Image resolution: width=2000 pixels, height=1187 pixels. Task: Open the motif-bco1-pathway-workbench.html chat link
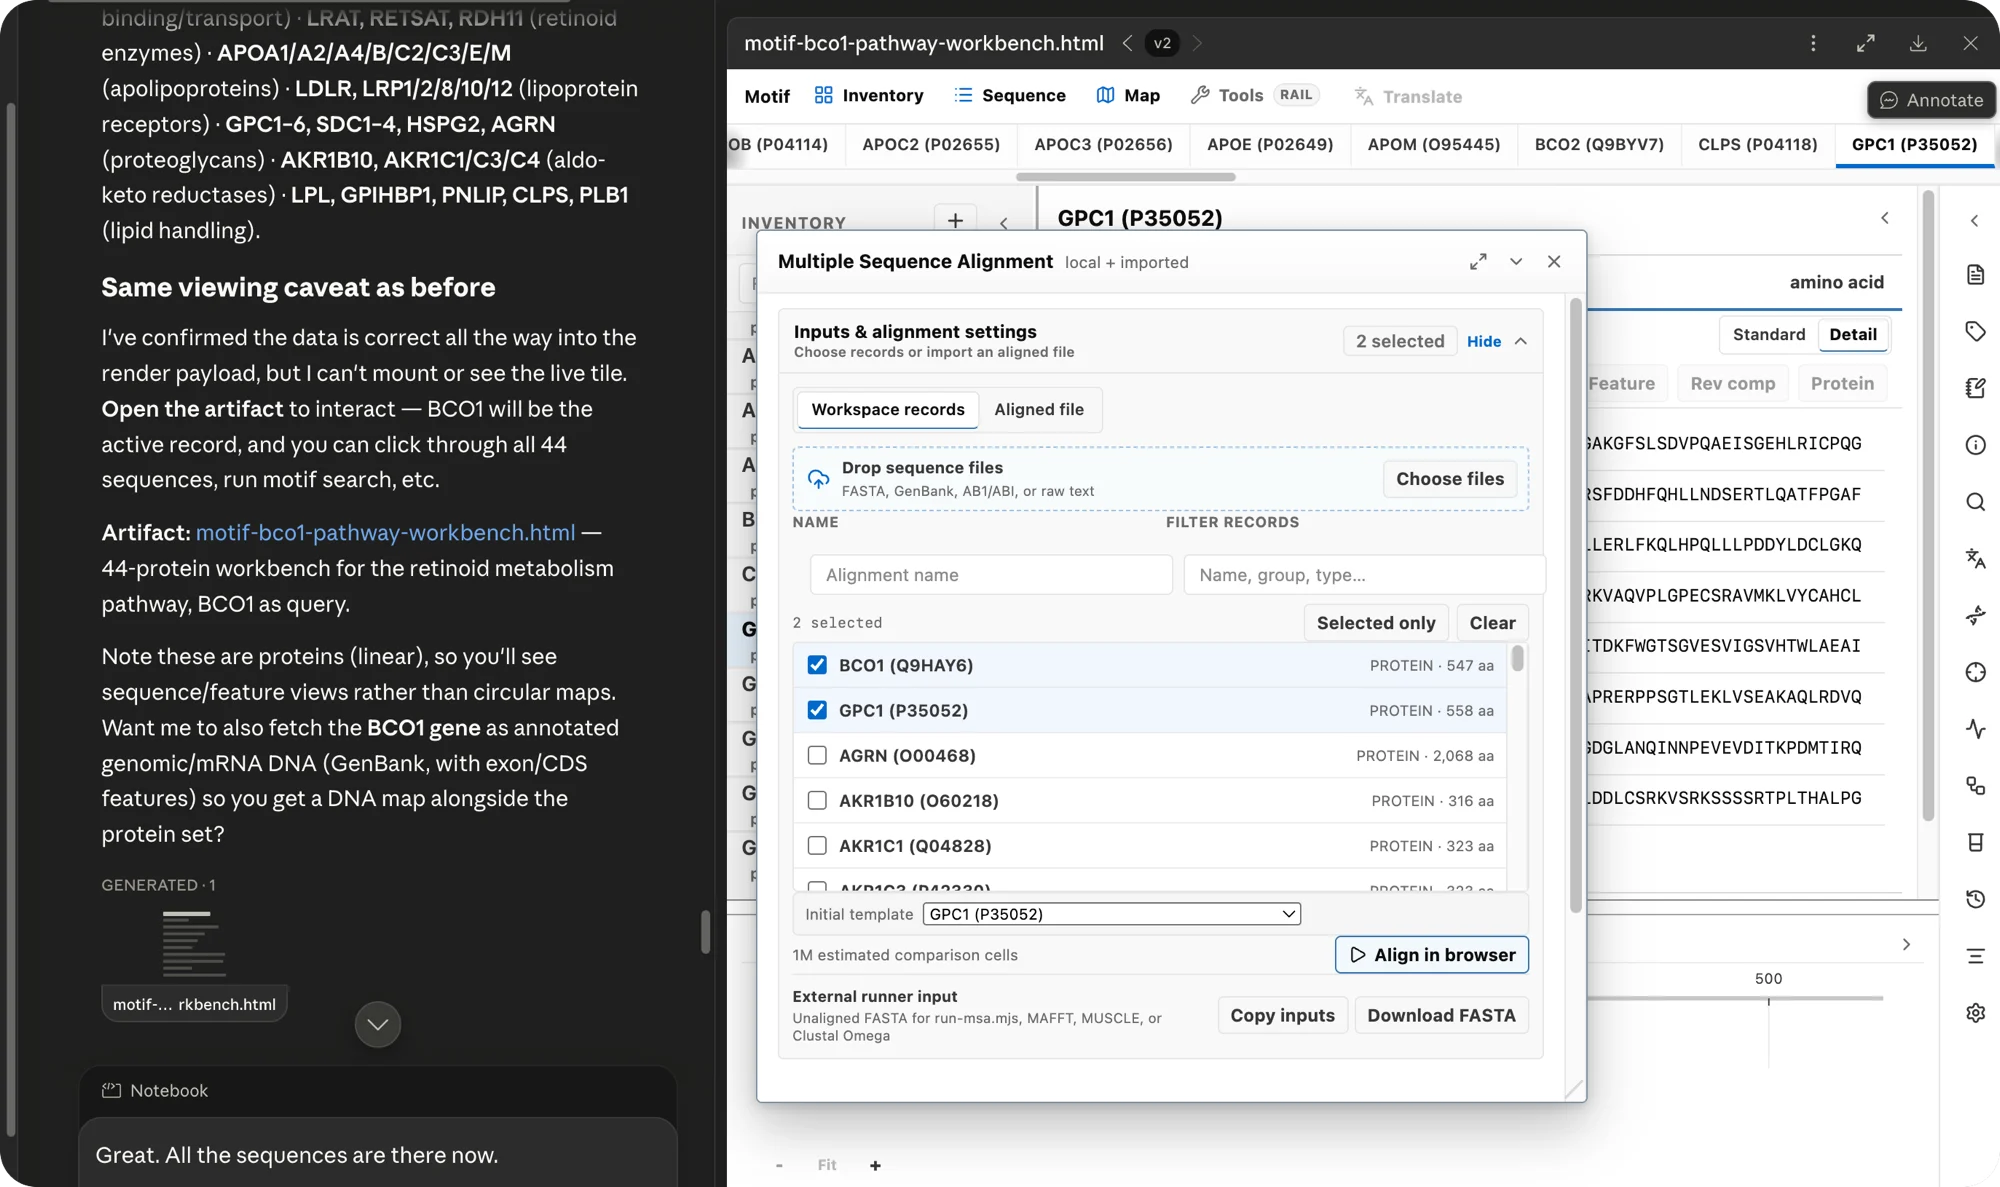click(x=385, y=533)
